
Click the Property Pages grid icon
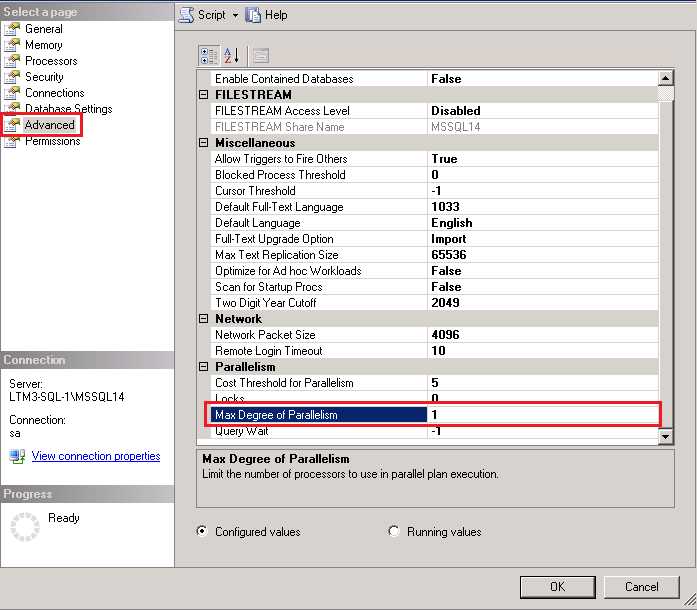(x=260, y=55)
